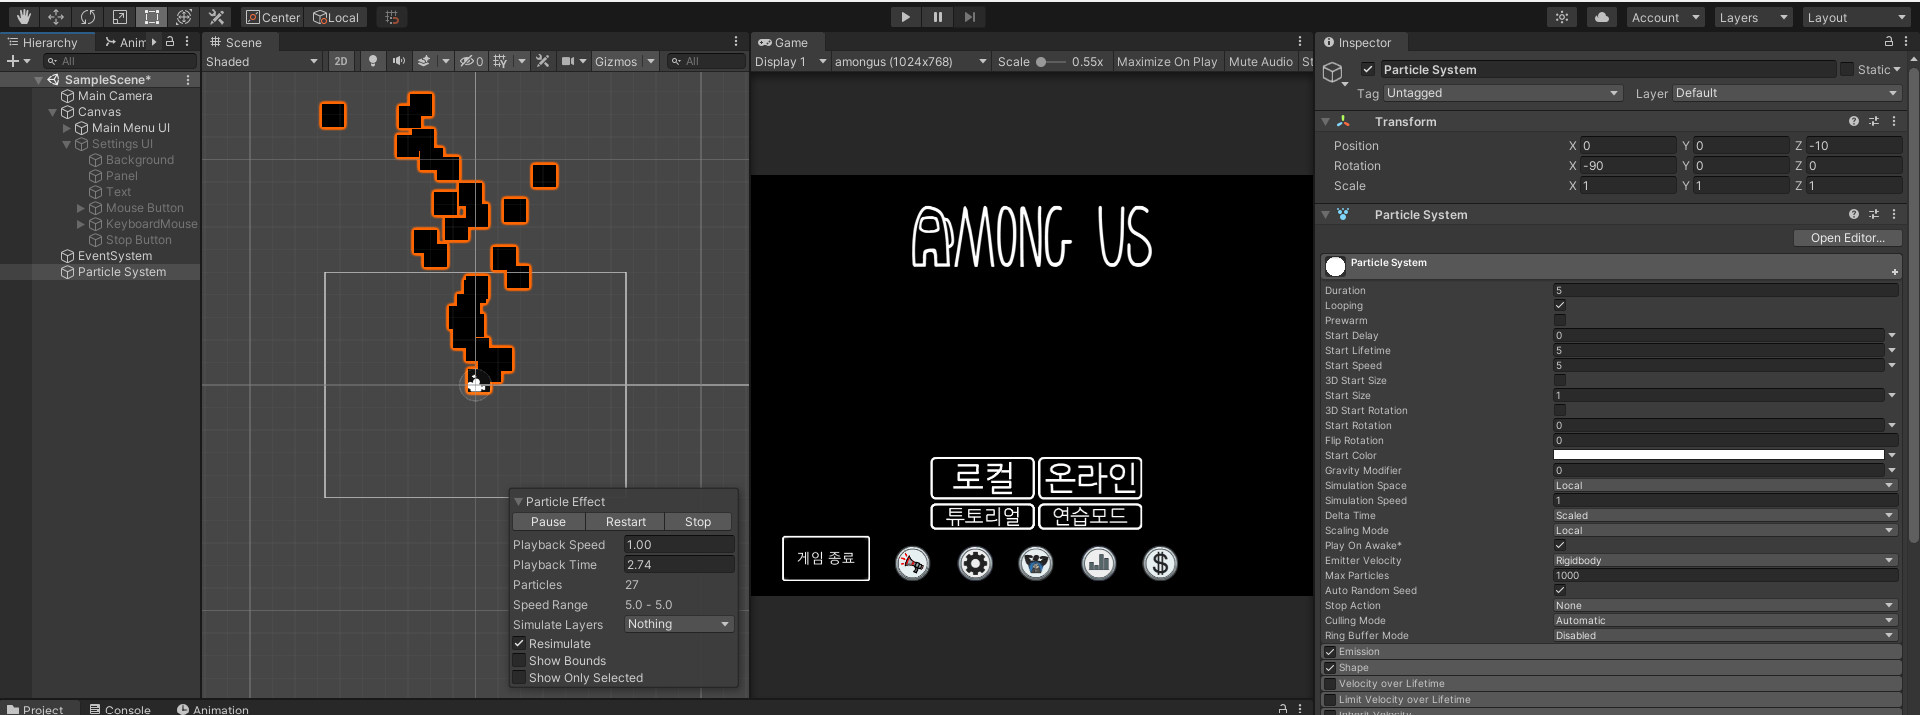Open the Shaded draw mode dropdown
Screen dimensions: 1920x715
(x=262, y=61)
